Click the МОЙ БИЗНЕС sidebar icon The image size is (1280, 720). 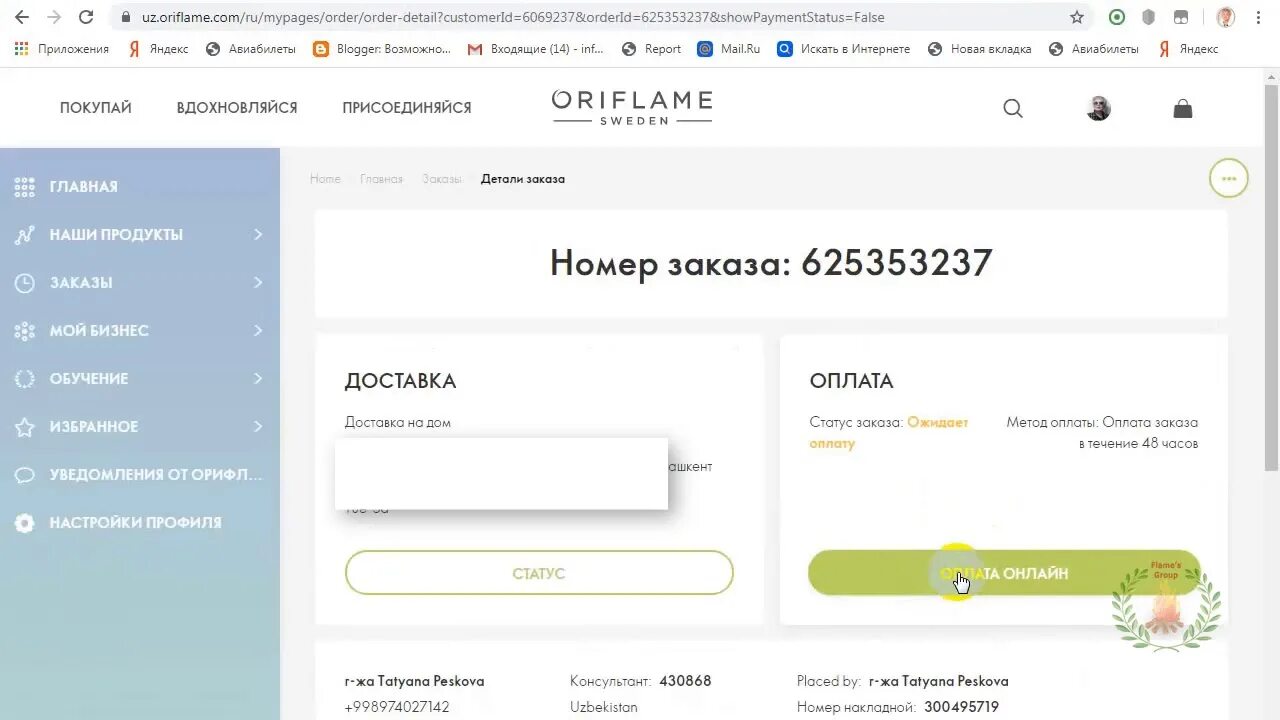click(25, 331)
